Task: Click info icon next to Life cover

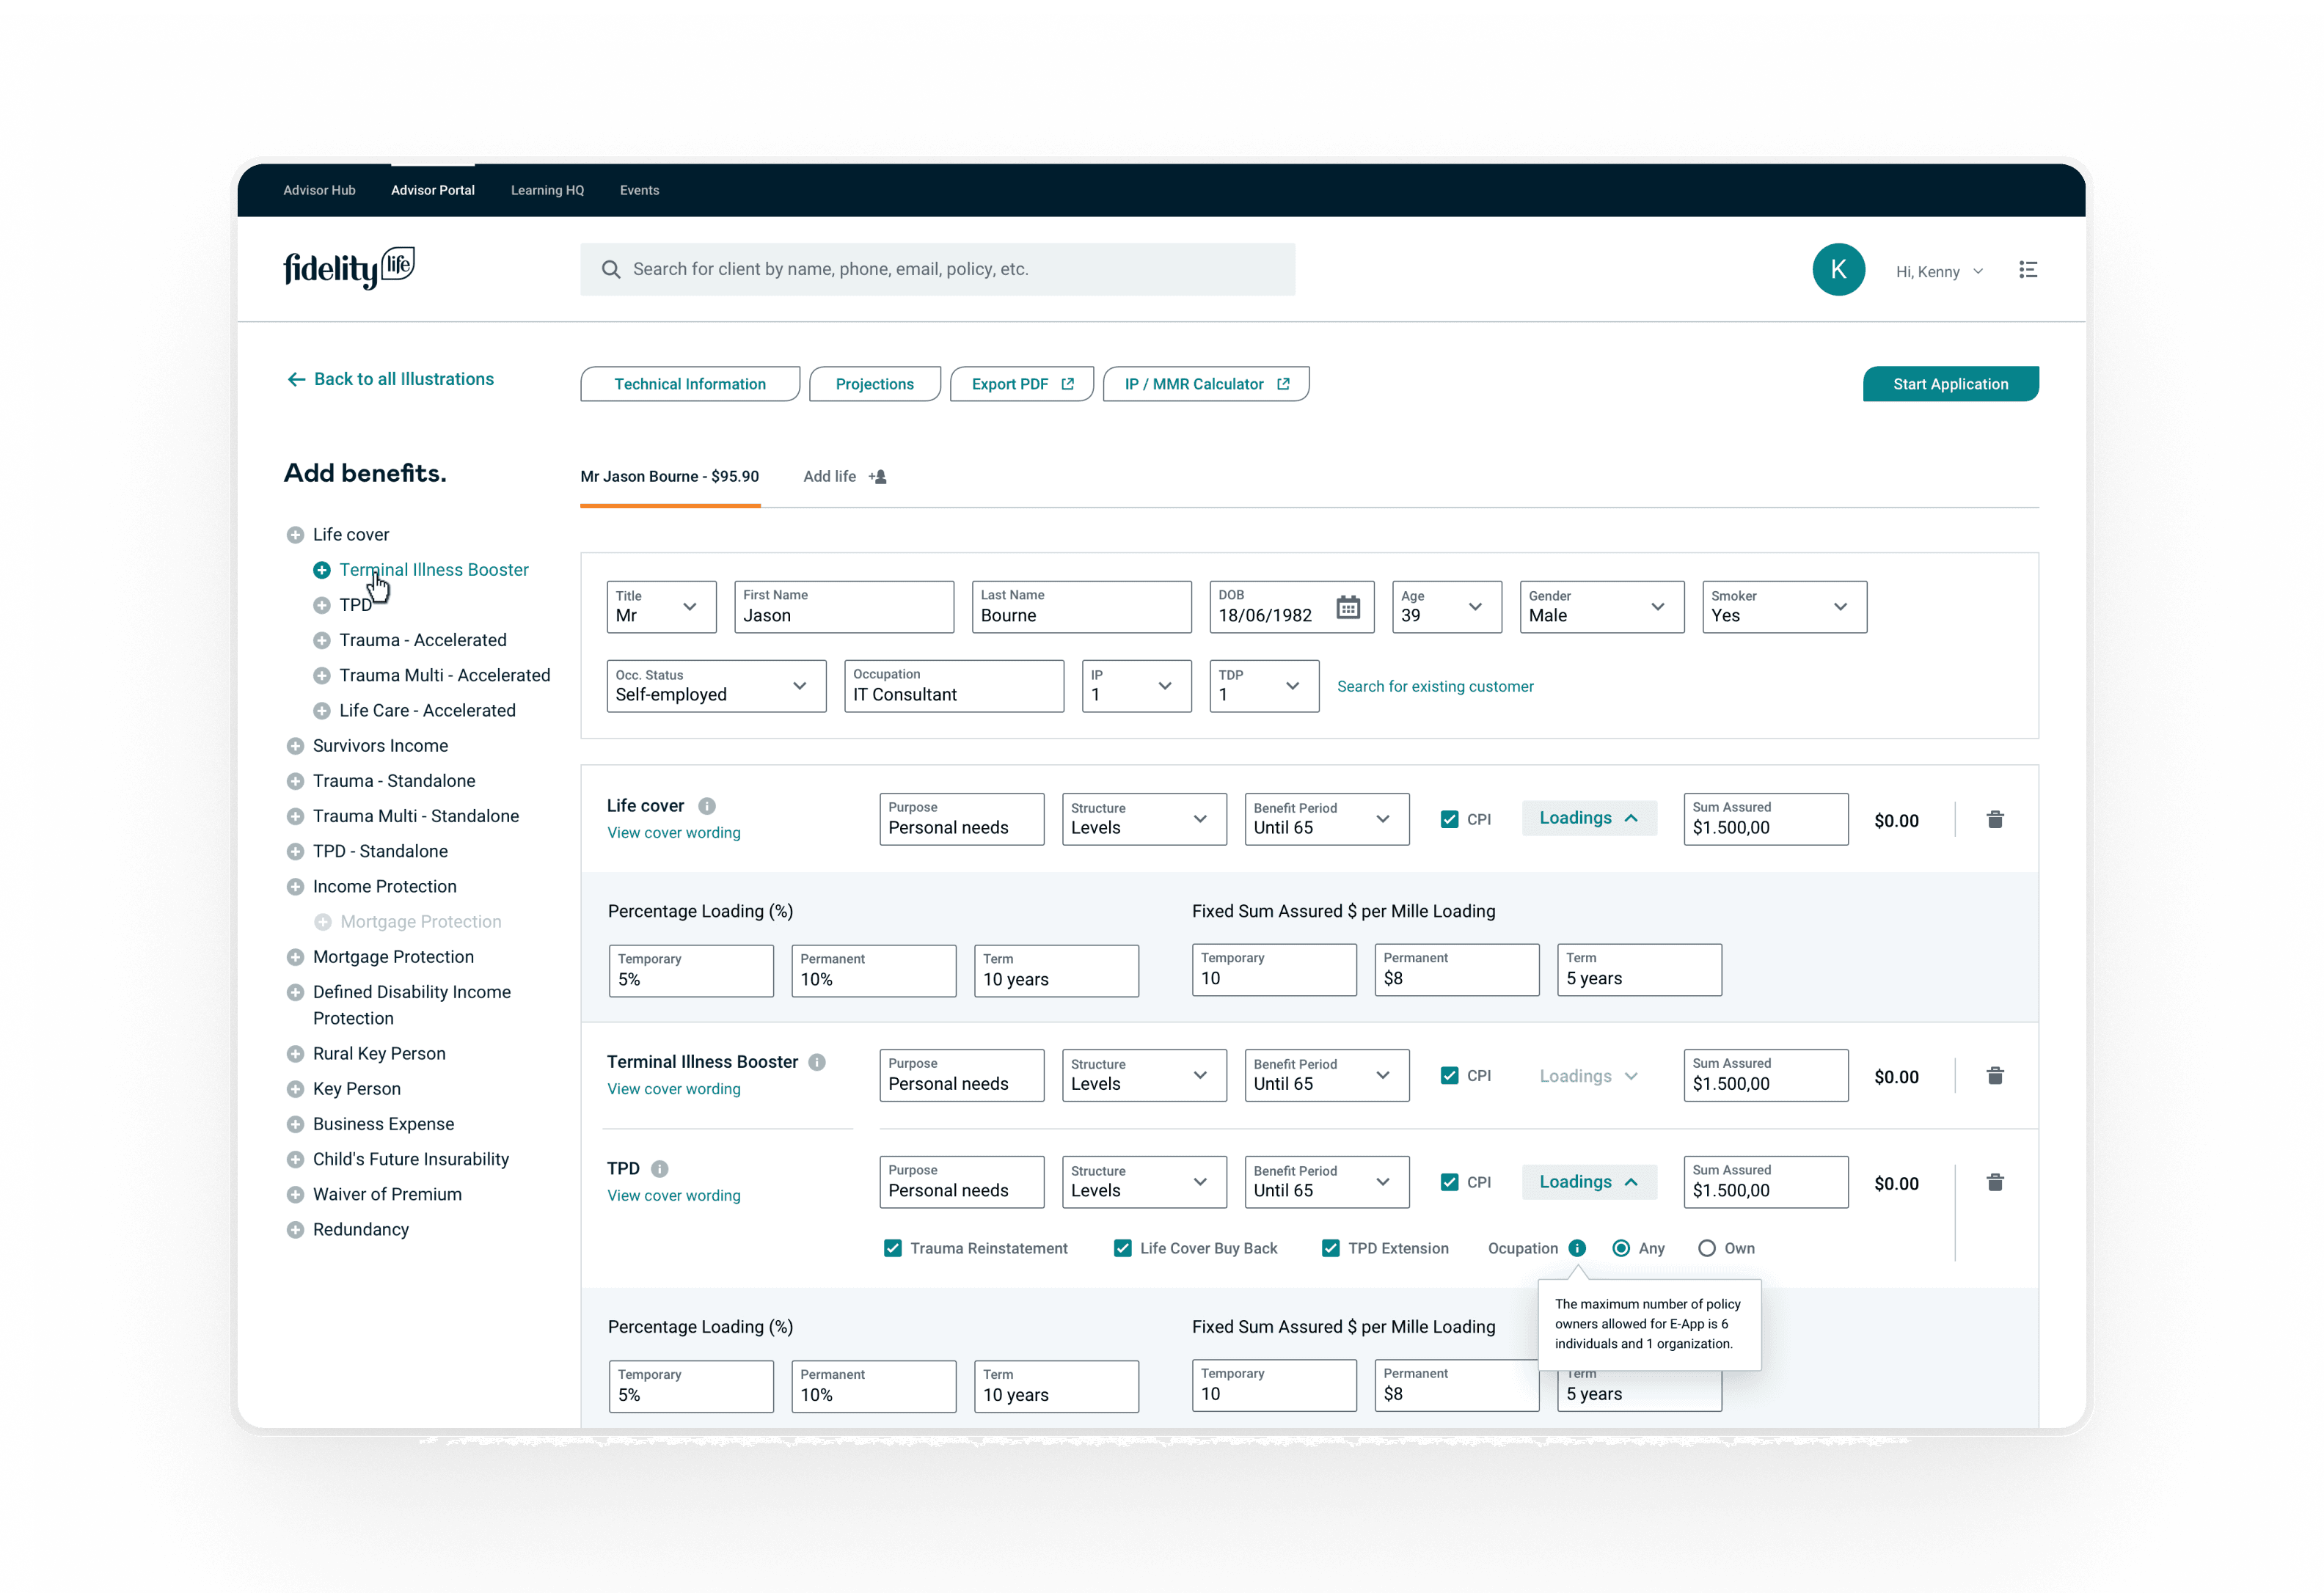Action: click(x=707, y=806)
